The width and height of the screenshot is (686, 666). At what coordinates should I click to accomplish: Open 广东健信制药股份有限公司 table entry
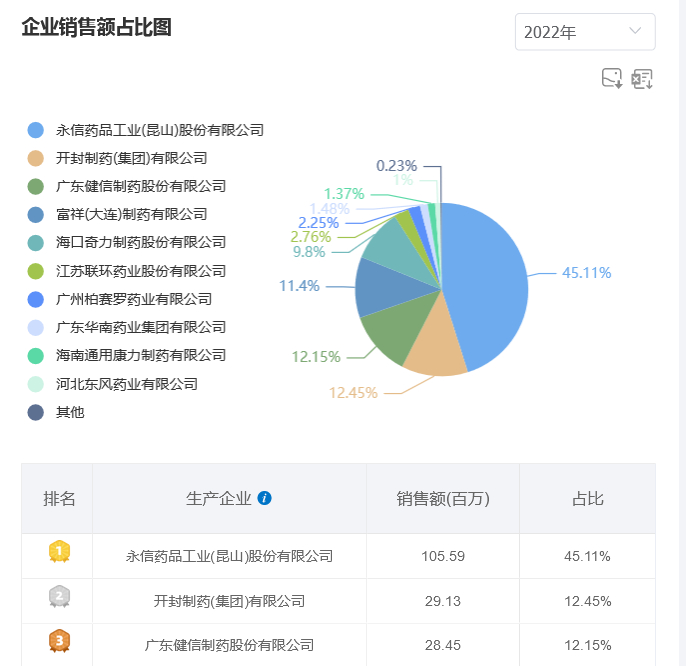click(x=229, y=645)
